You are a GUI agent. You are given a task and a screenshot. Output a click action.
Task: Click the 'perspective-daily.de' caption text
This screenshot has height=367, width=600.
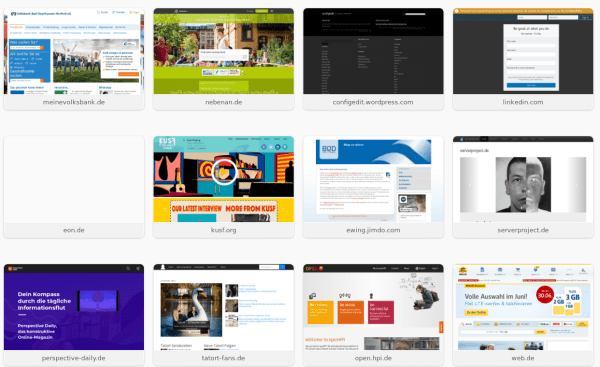[x=73, y=358]
